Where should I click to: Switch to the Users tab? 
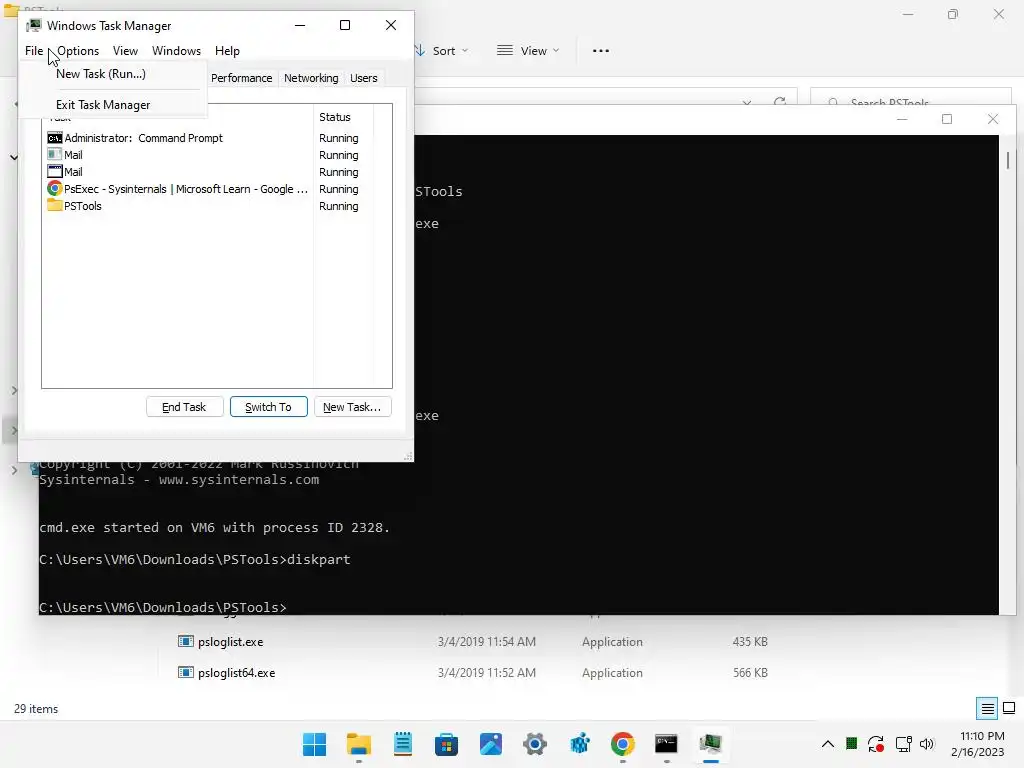coord(364,78)
